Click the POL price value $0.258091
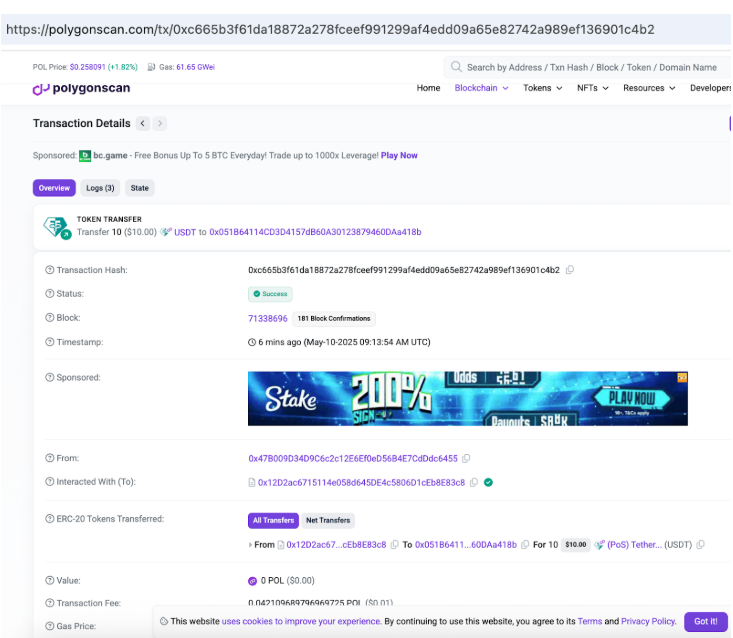 click(x=87, y=67)
